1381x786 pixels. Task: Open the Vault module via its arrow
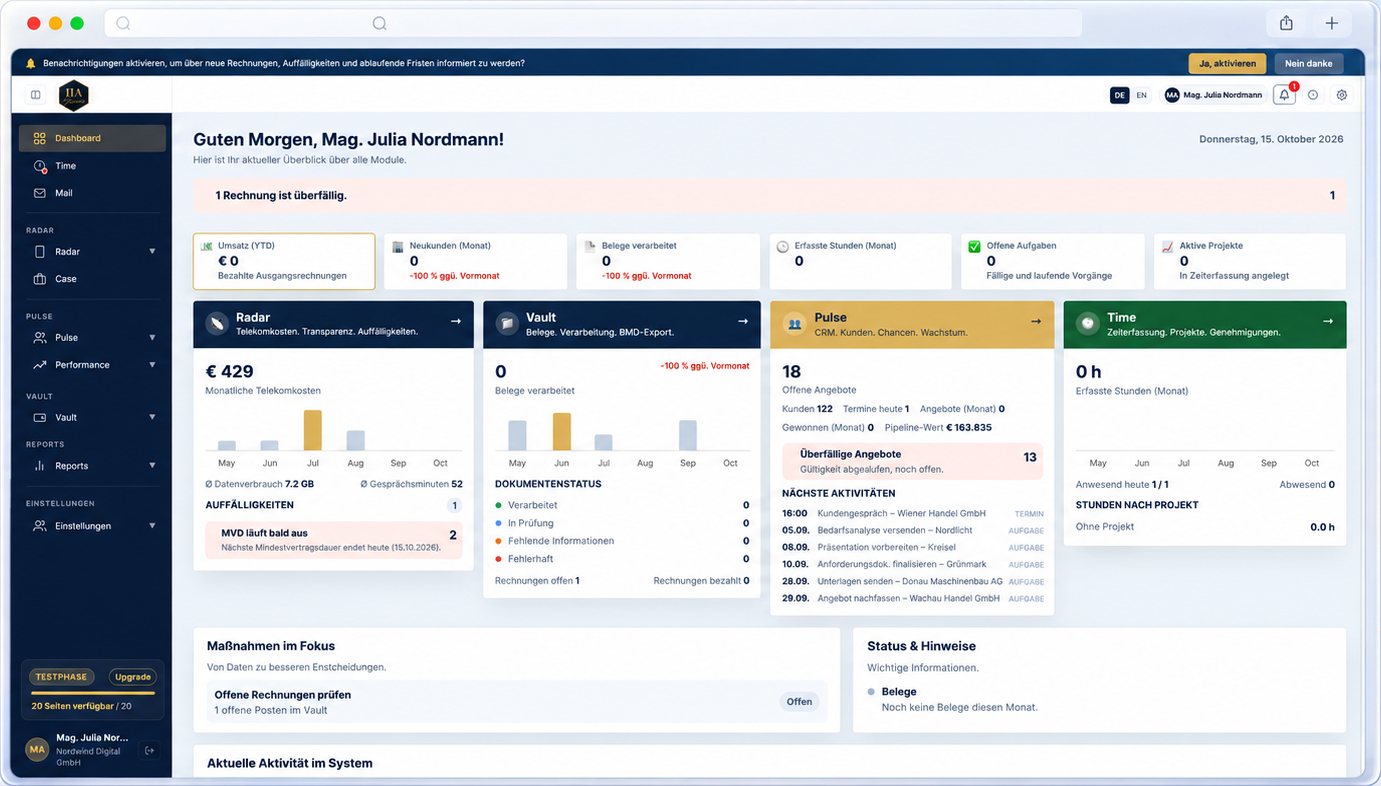[x=743, y=321]
